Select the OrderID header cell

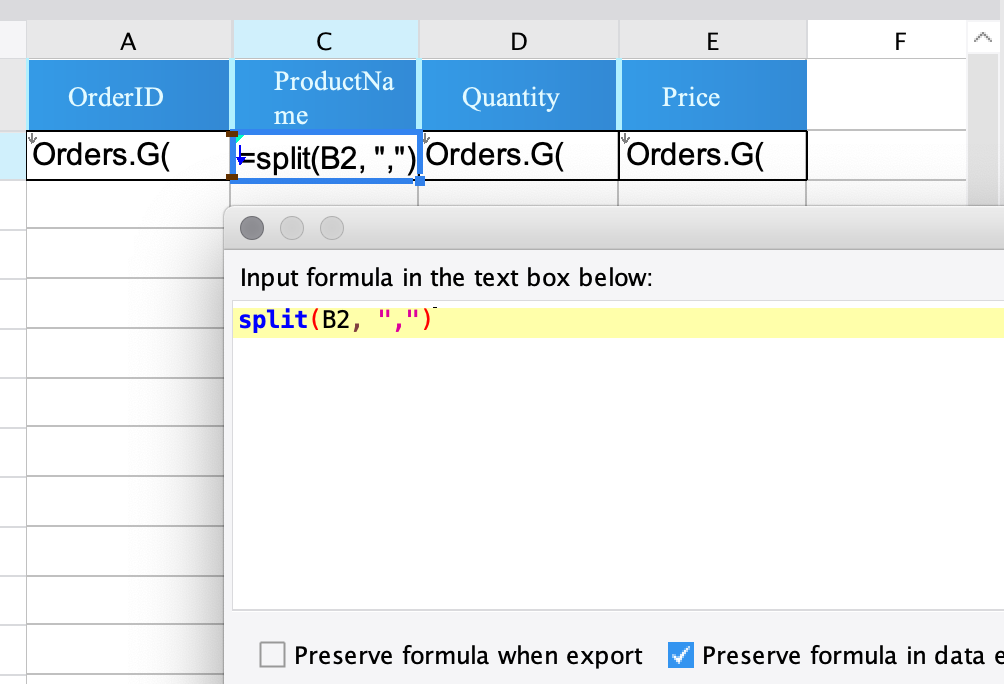click(x=115, y=96)
